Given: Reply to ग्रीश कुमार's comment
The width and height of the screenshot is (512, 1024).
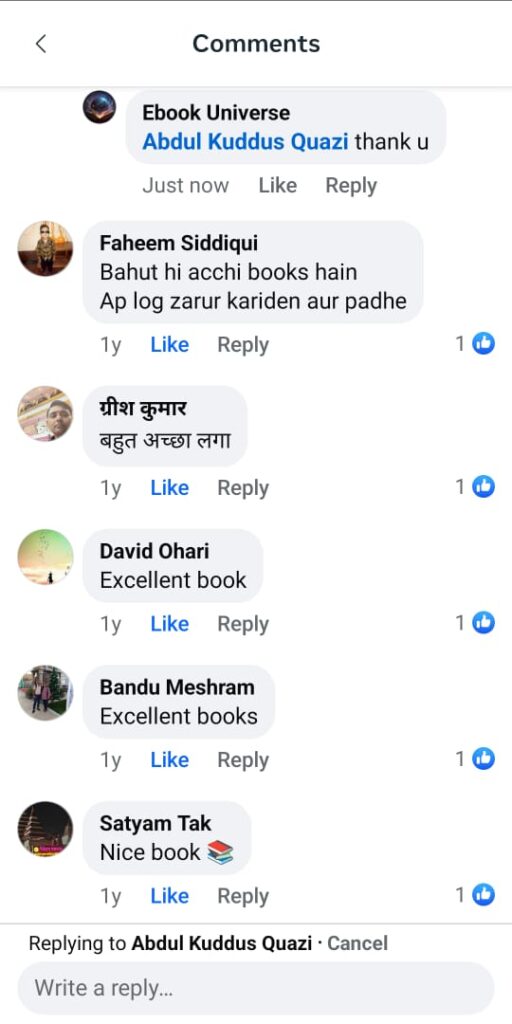Looking at the screenshot, I should (243, 488).
